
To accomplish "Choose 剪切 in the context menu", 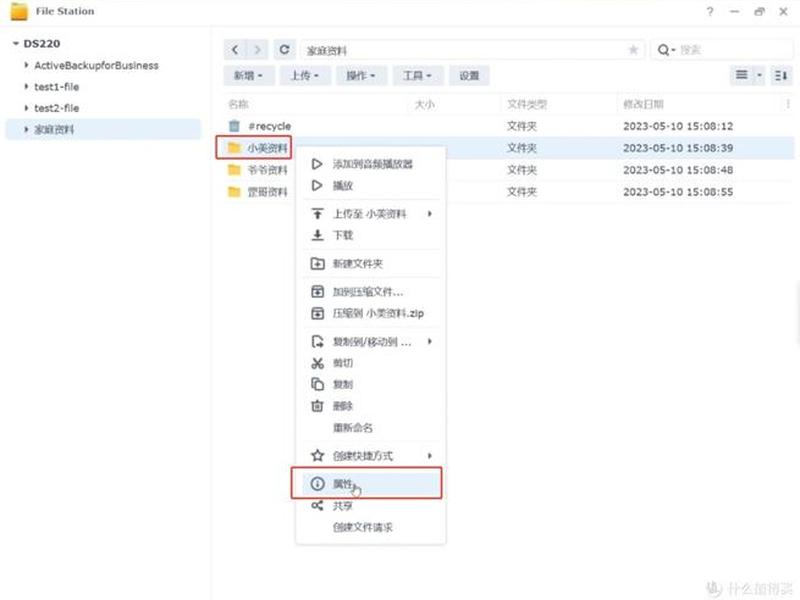I will [x=372, y=363].
